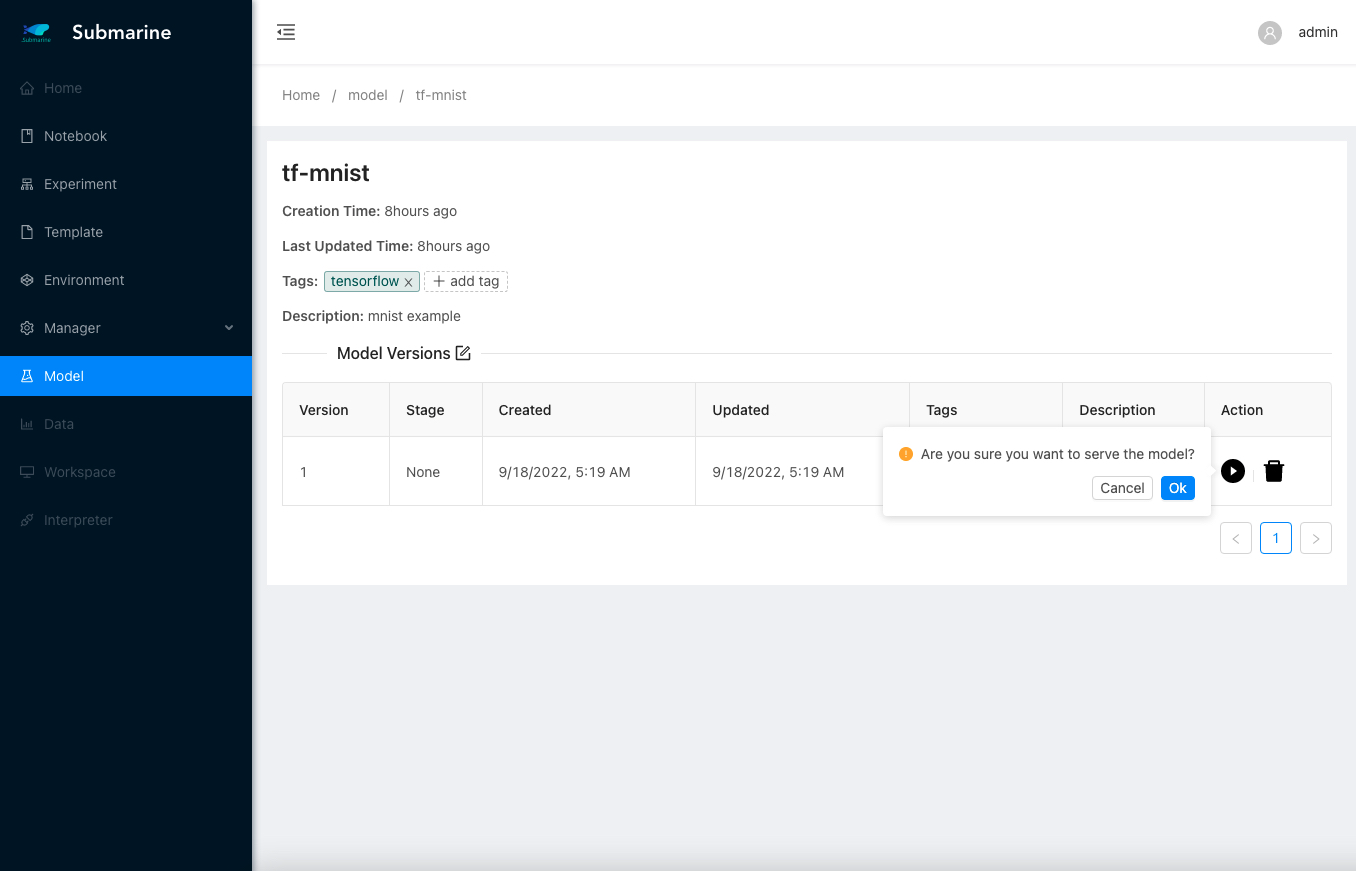Click the model breadcrumb link
The width and height of the screenshot is (1356, 871).
pos(367,95)
